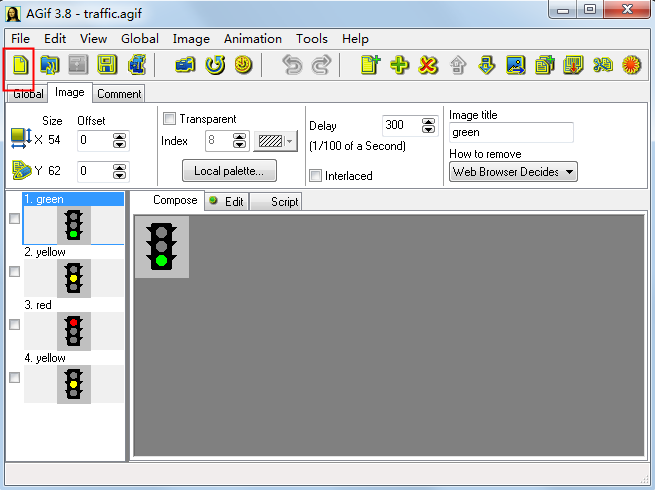Click the X Offset spinner arrows
Viewport: 655px width, 490px height.
point(119,140)
